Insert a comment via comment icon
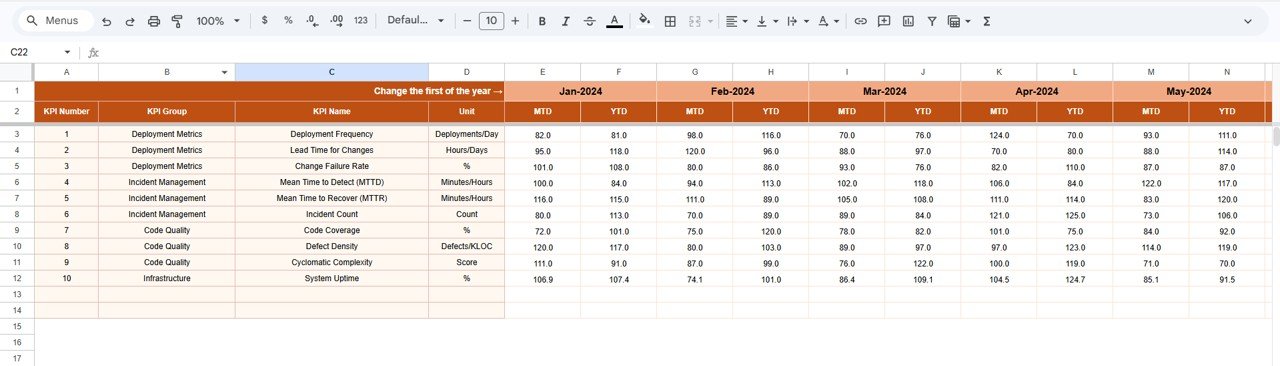This screenshot has height=366, width=1280. click(x=884, y=21)
